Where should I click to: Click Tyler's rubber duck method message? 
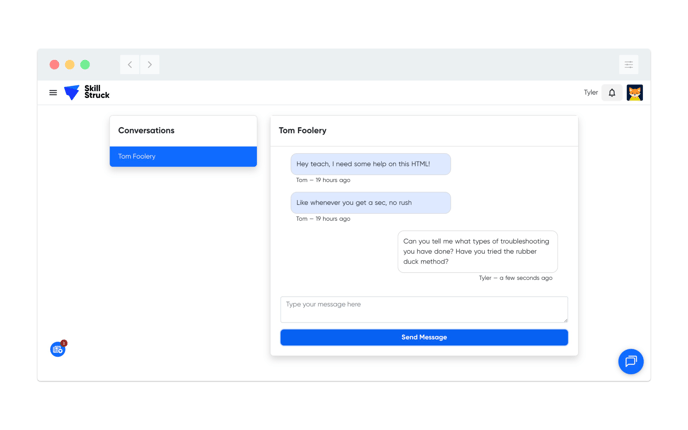point(477,252)
